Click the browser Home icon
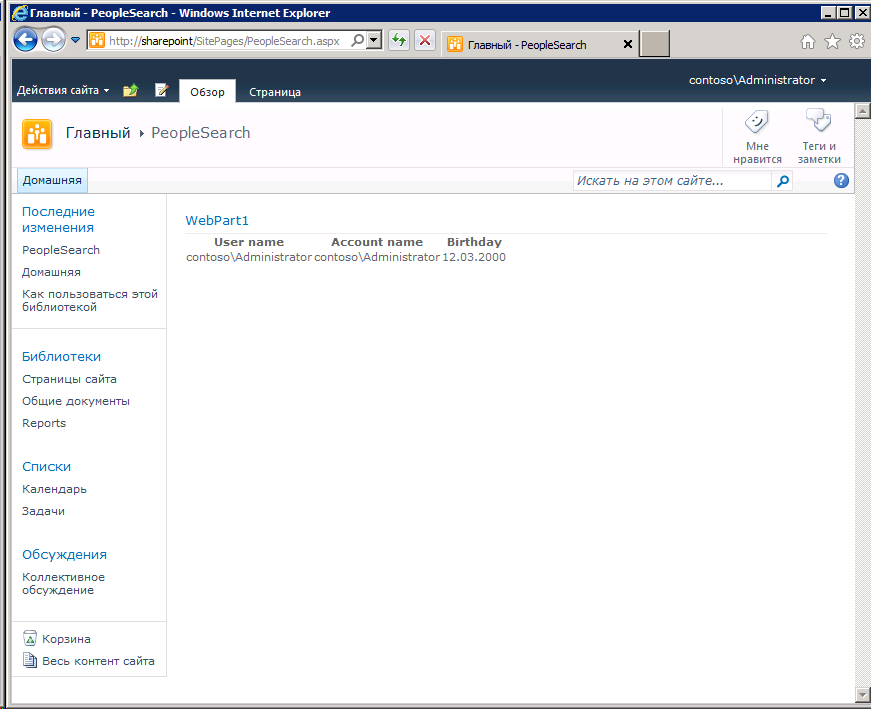This screenshot has width=871, height=709. click(808, 41)
